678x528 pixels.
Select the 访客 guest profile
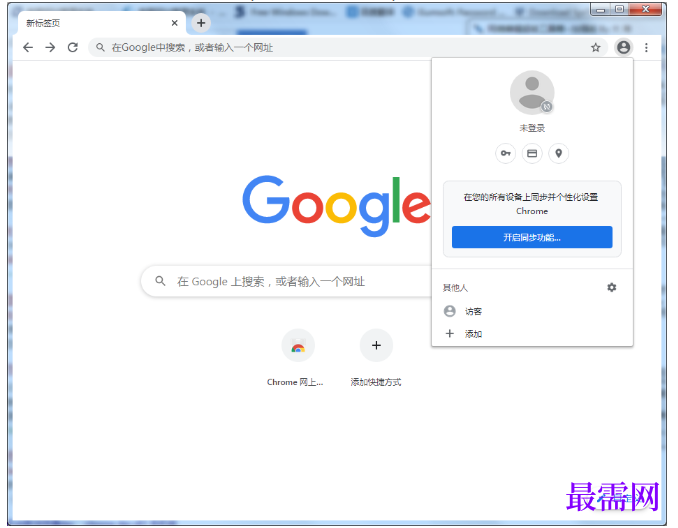[532, 311]
